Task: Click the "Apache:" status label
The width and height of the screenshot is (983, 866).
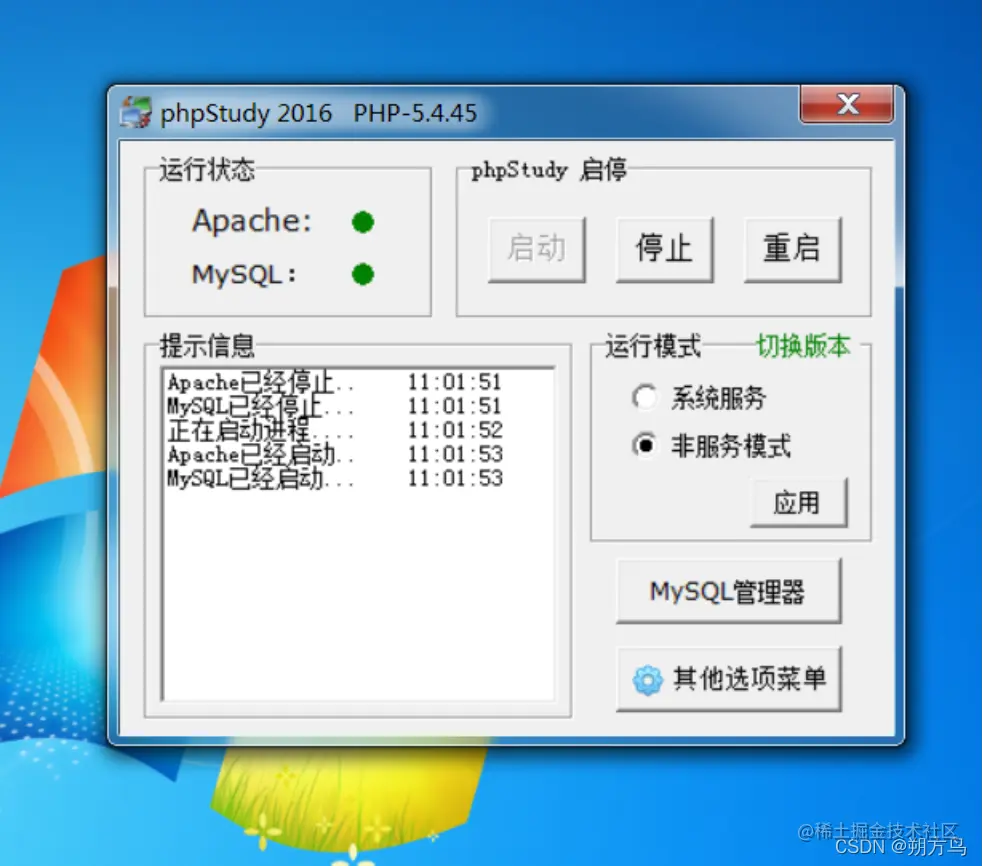Action: tap(252, 221)
